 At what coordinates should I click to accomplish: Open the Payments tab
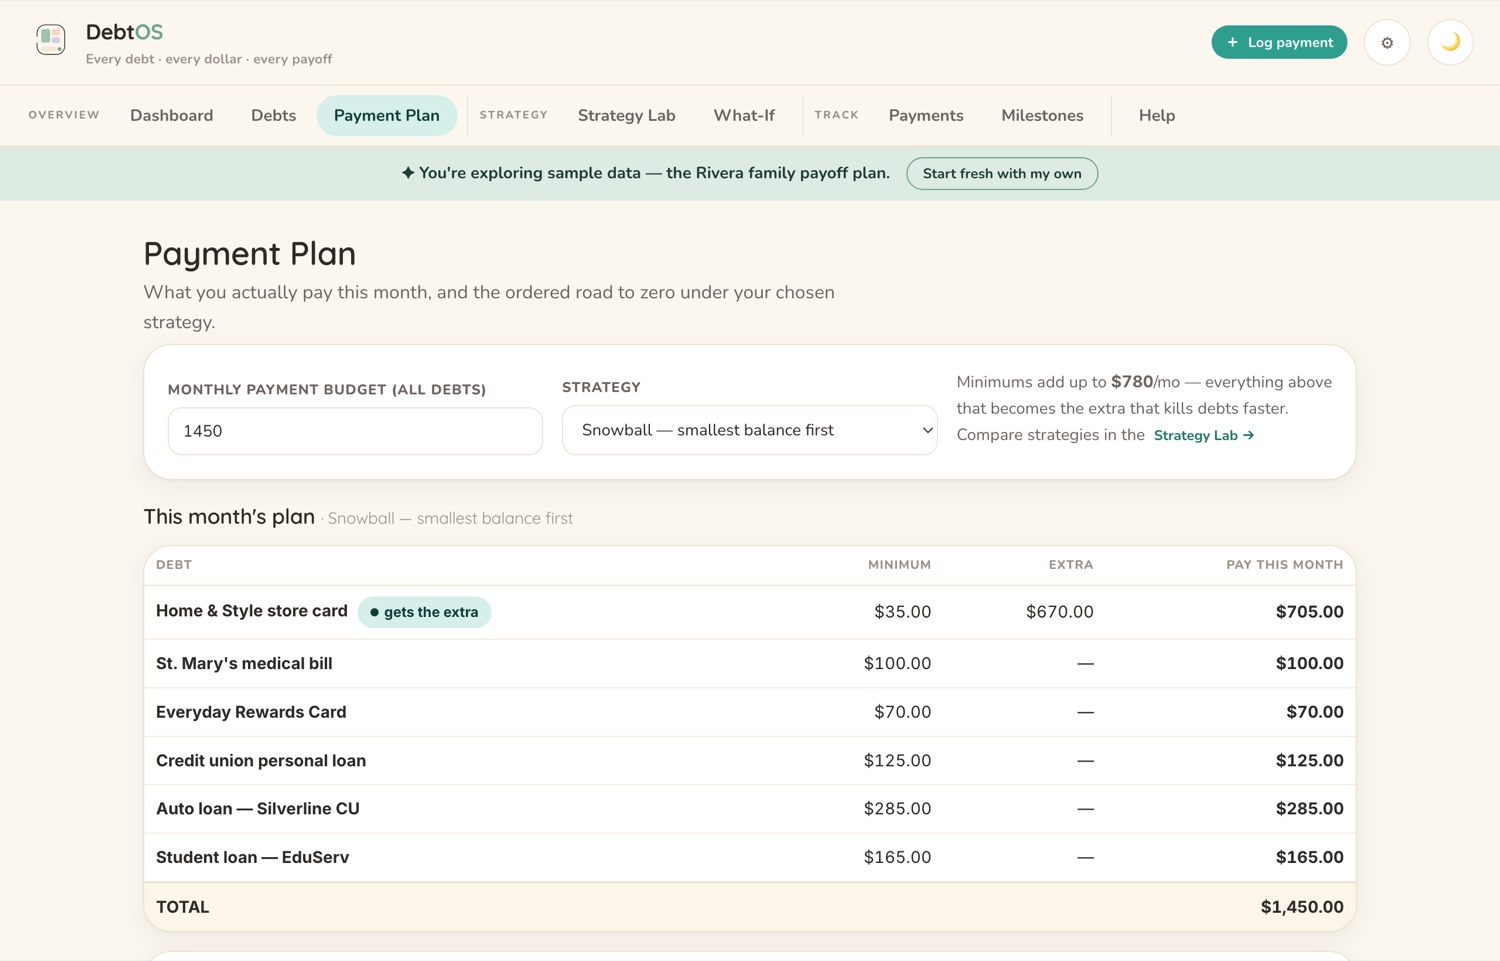(x=926, y=115)
